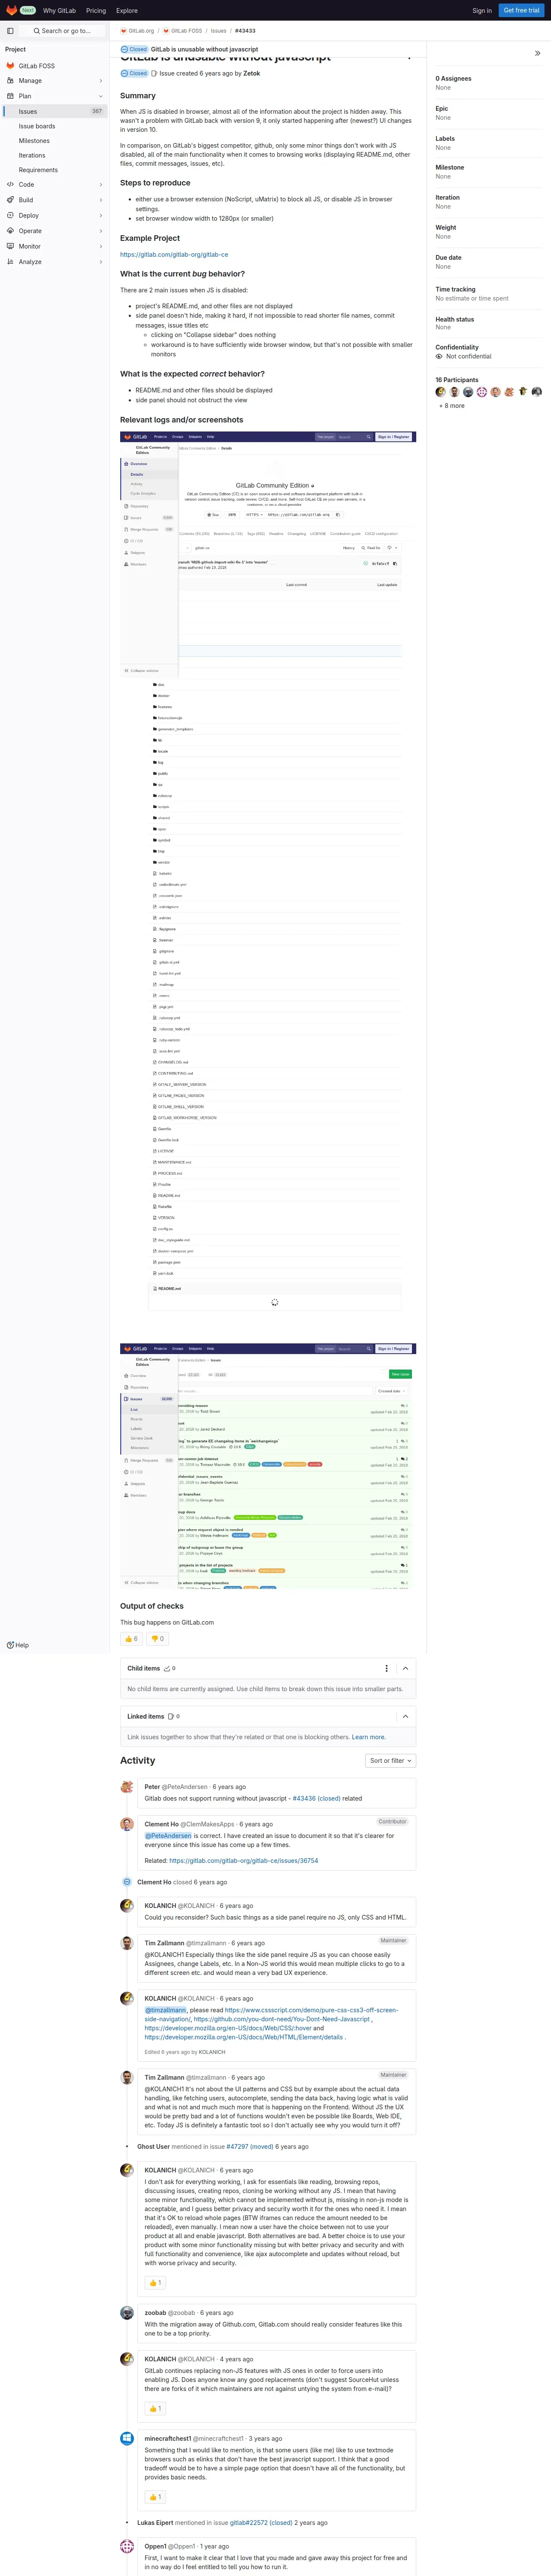
Task: Click the @PeteAndersen mention
Action: pos(168,1836)
